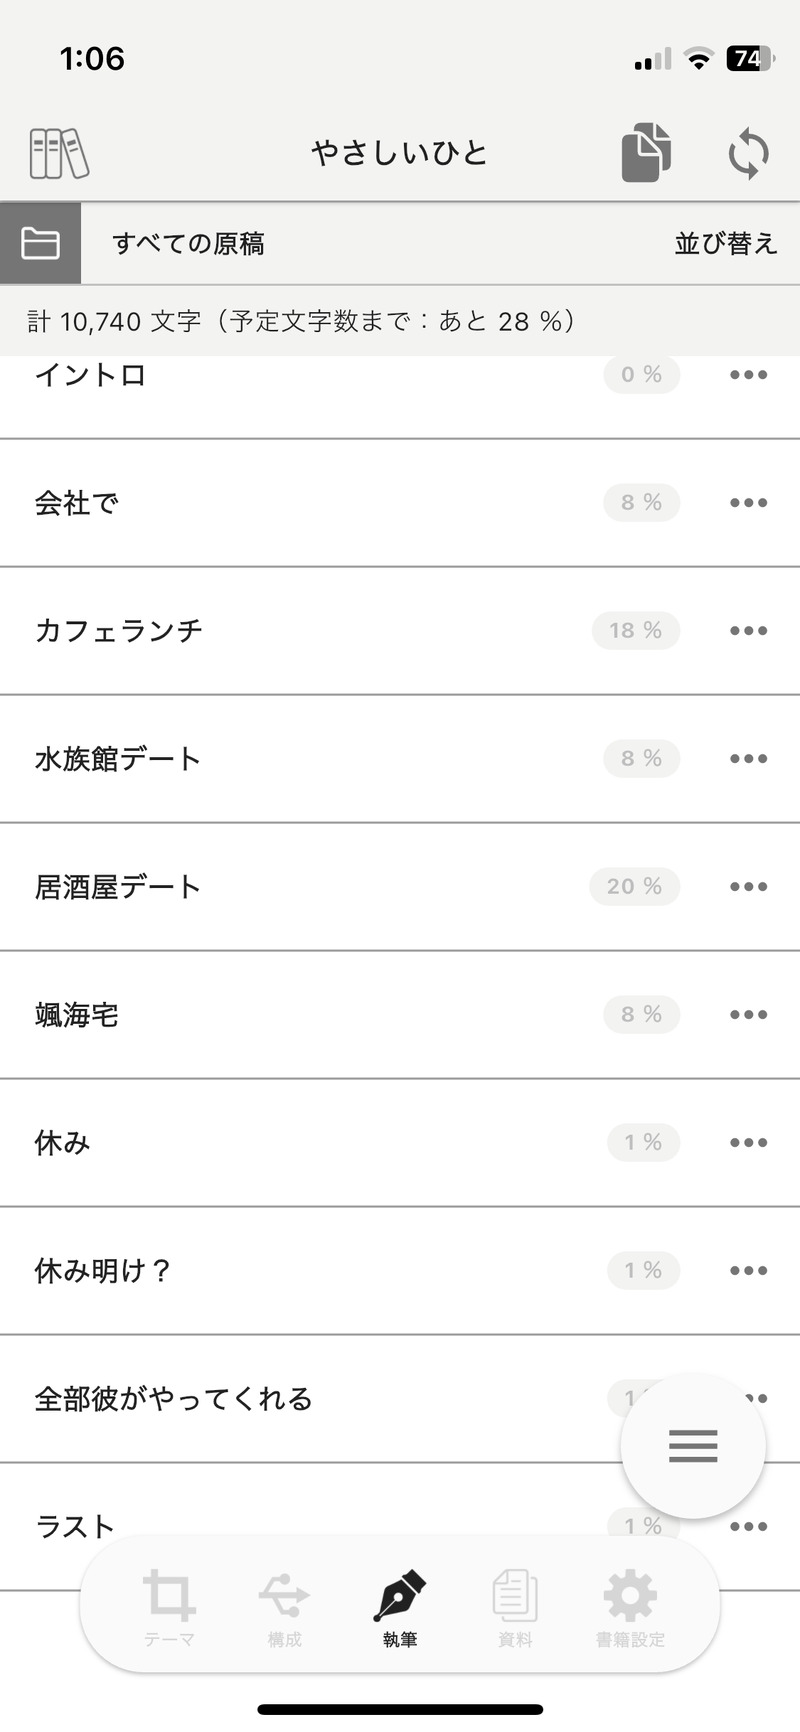Expand more options for 居酒屋デート
800x1732 pixels.
pos(748,887)
